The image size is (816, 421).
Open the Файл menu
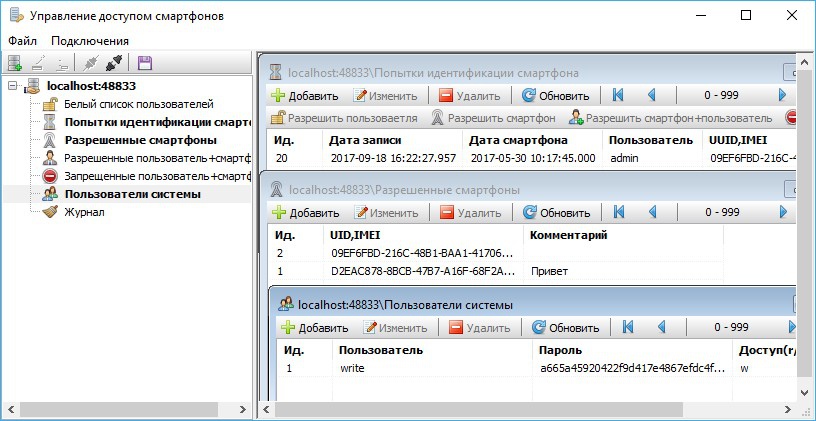pyautogui.click(x=22, y=41)
